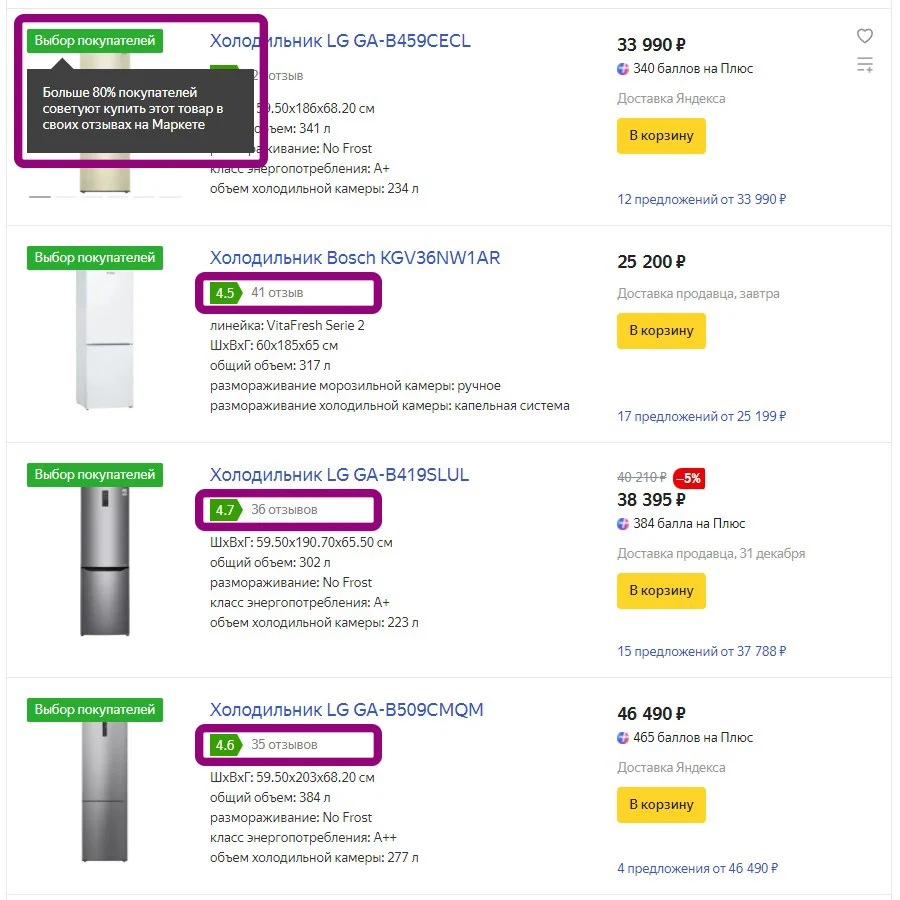Read the 41 отзыв for Bosch fridge
The width and height of the screenshot is (900, 900).
277,293
